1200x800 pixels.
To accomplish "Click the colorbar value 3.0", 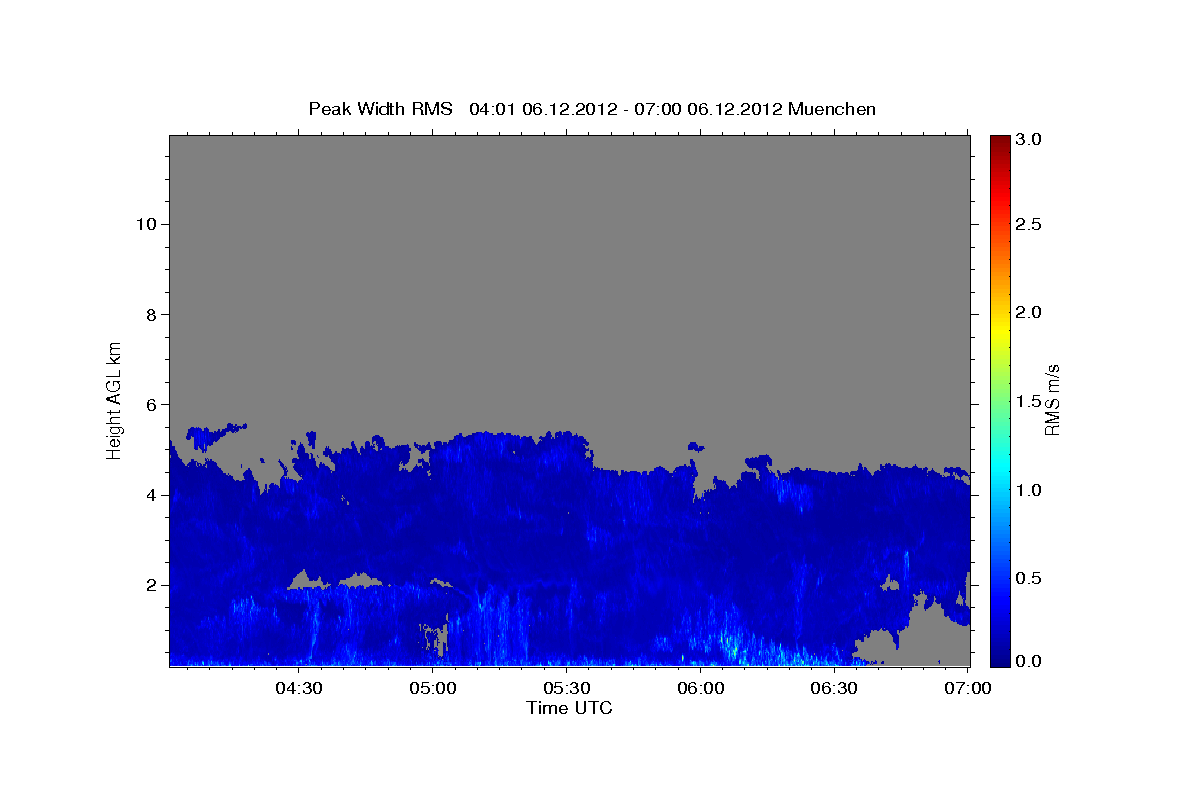I will [1030, 139].
